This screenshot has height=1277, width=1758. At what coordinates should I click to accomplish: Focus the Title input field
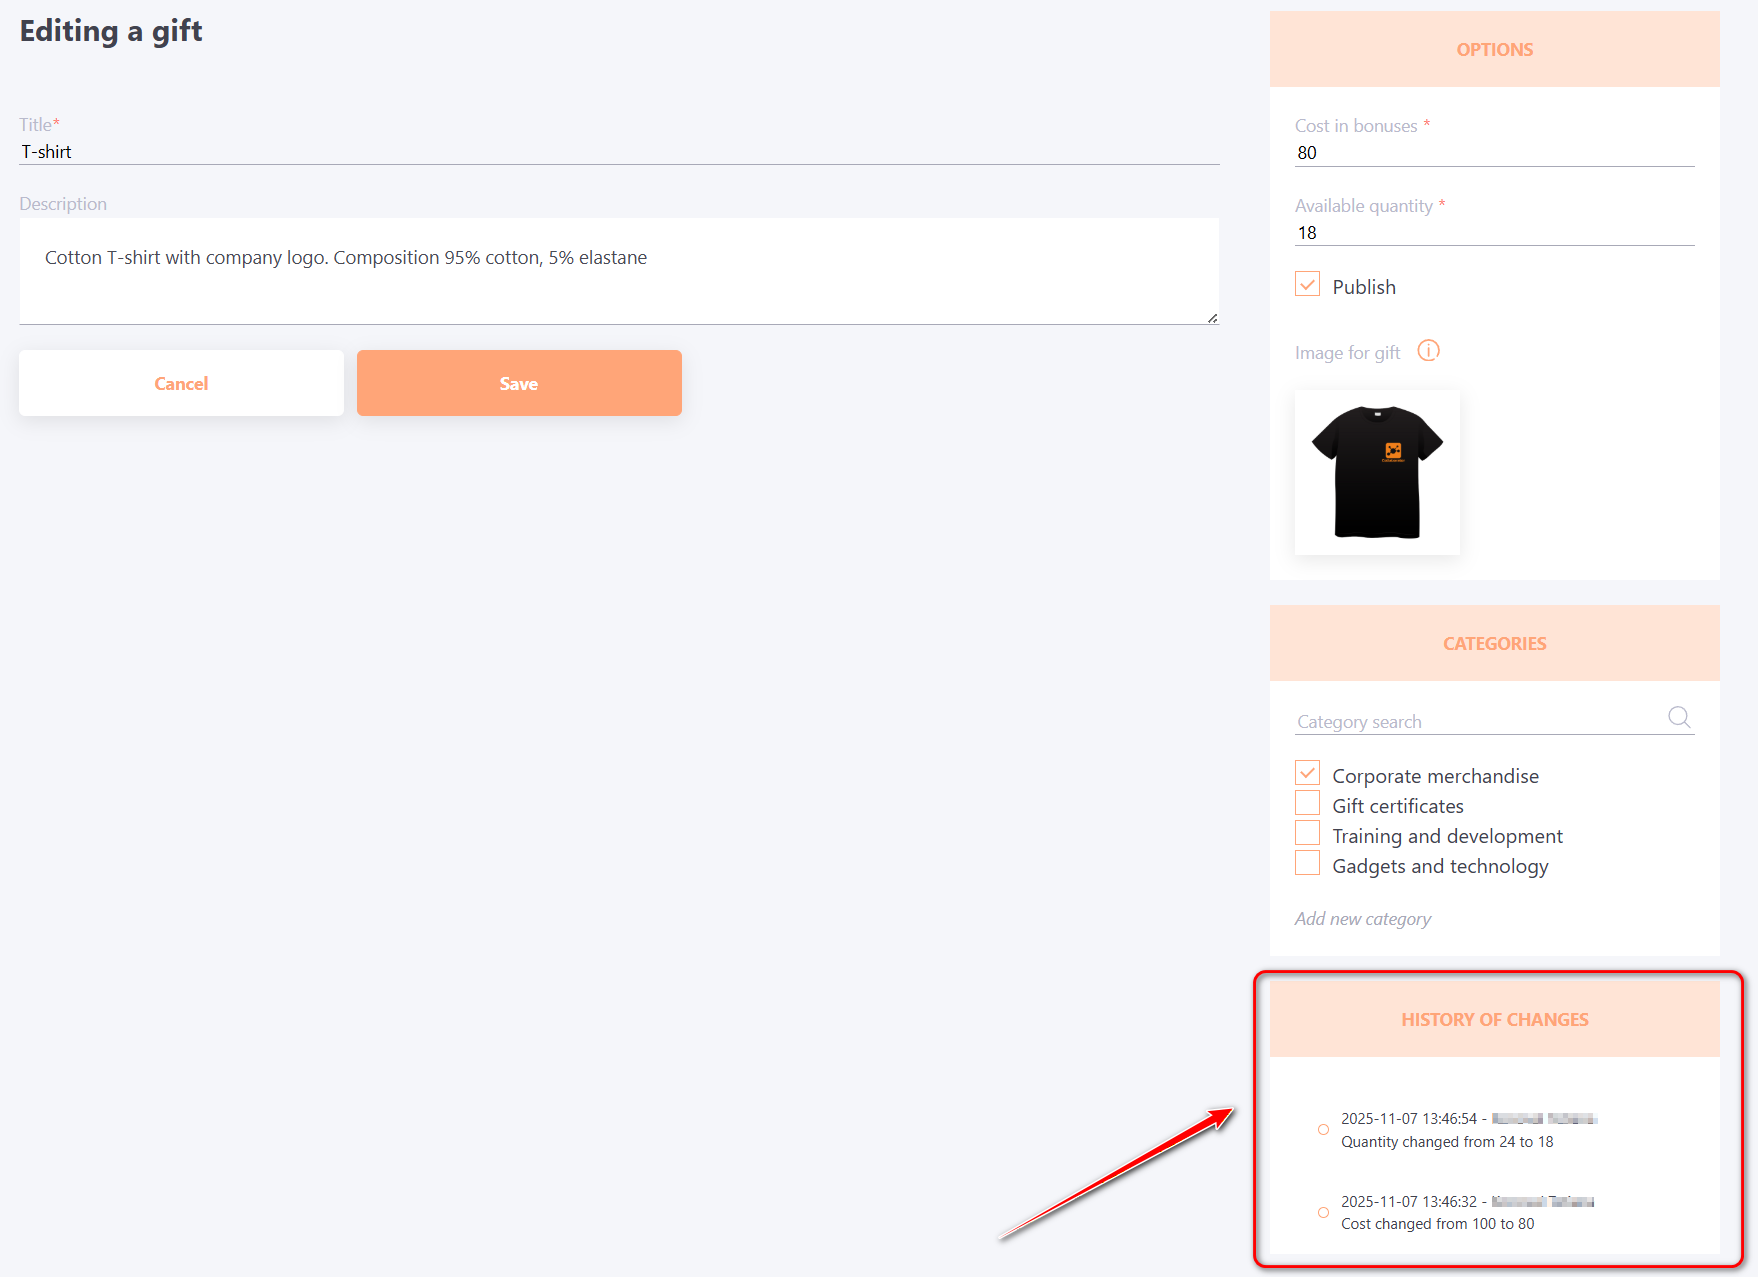618,152
